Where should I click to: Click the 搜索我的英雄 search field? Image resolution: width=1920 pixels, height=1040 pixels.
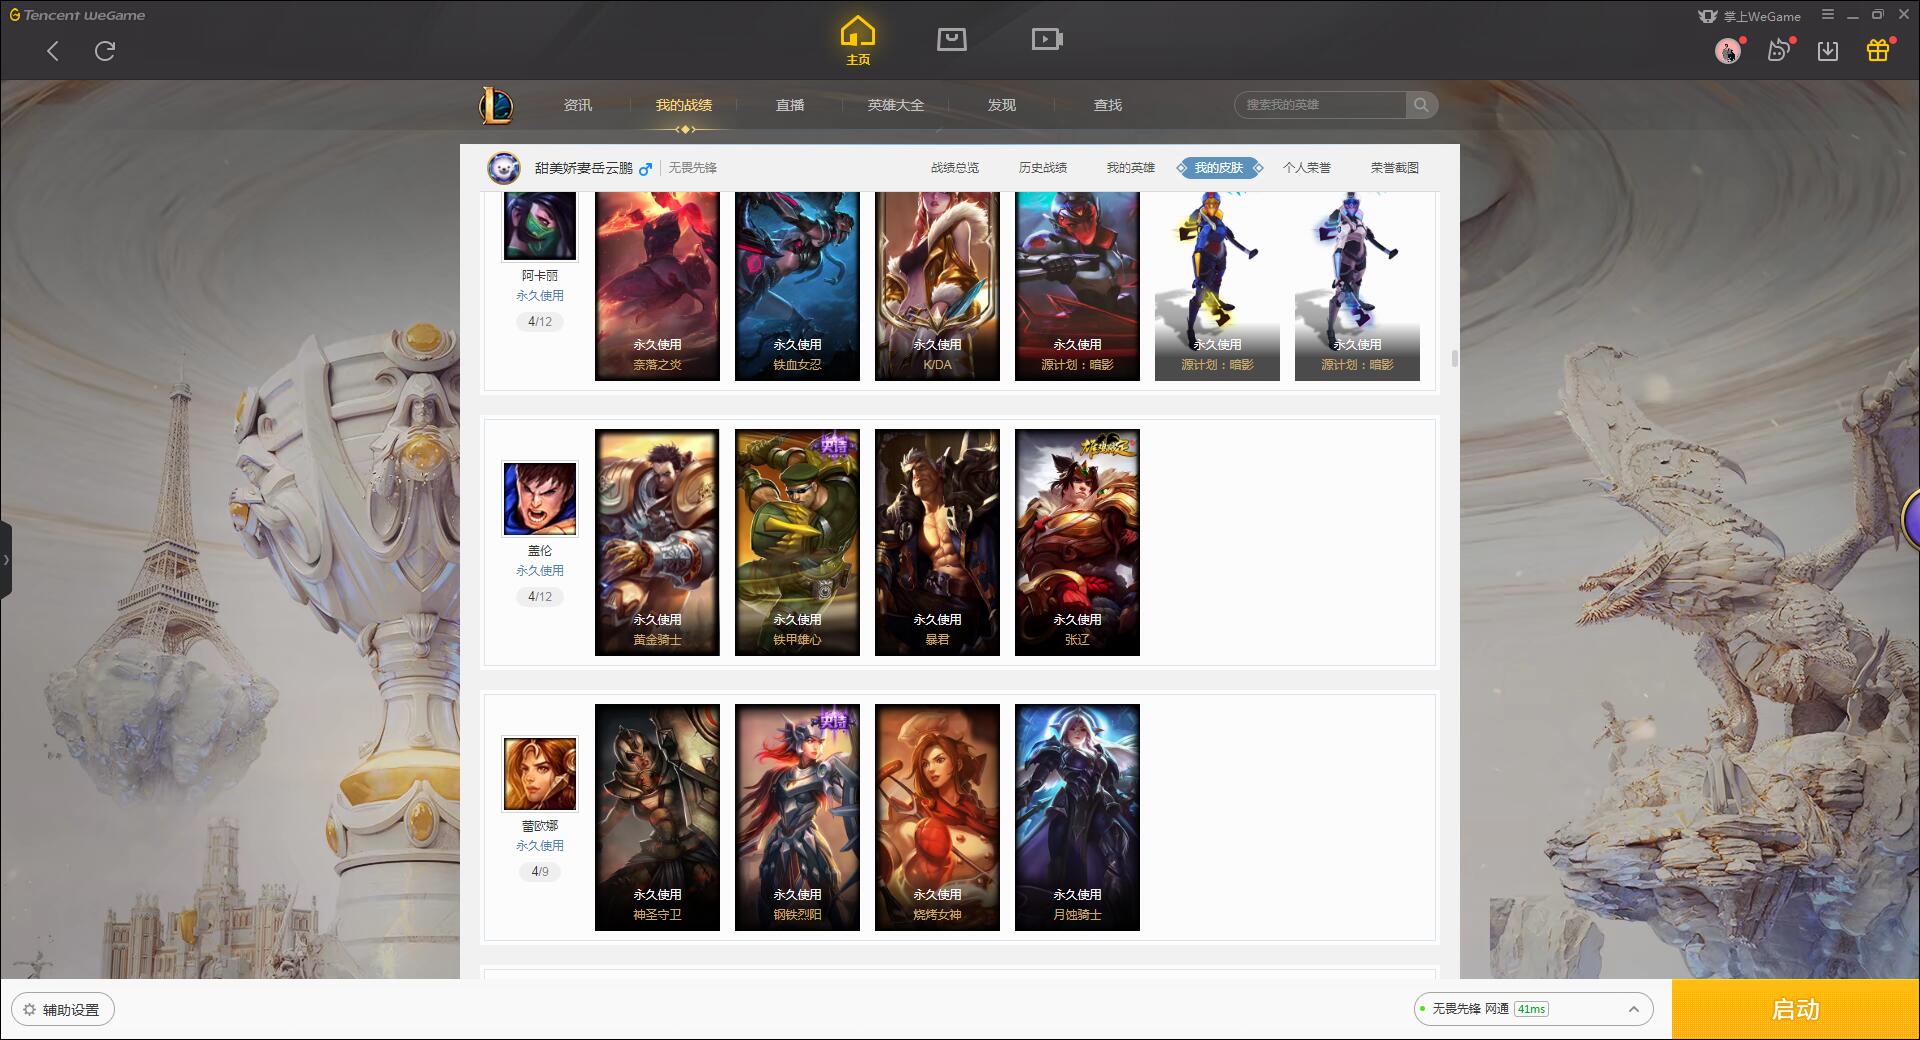(1322, 105)
